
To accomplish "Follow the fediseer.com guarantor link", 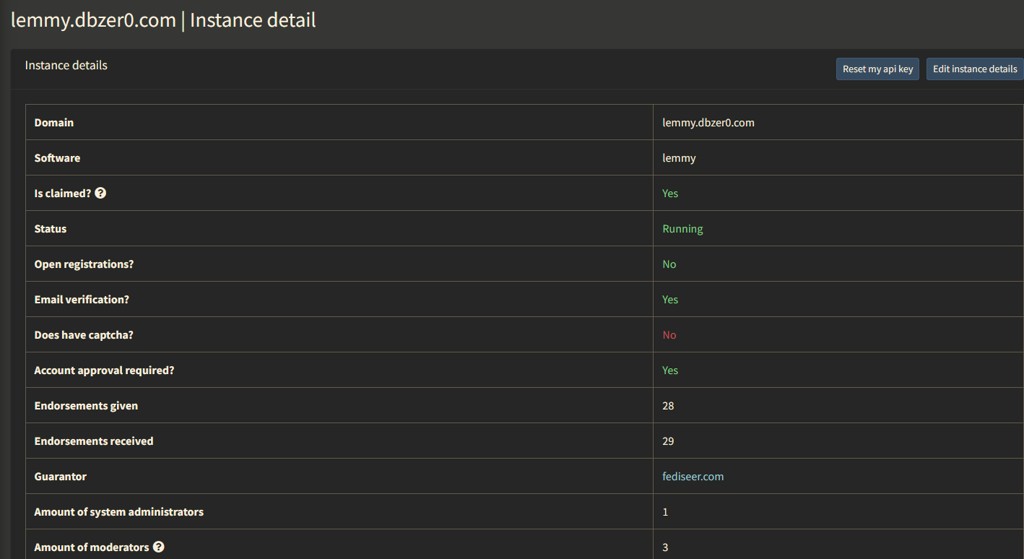I will tap(692, 476).
